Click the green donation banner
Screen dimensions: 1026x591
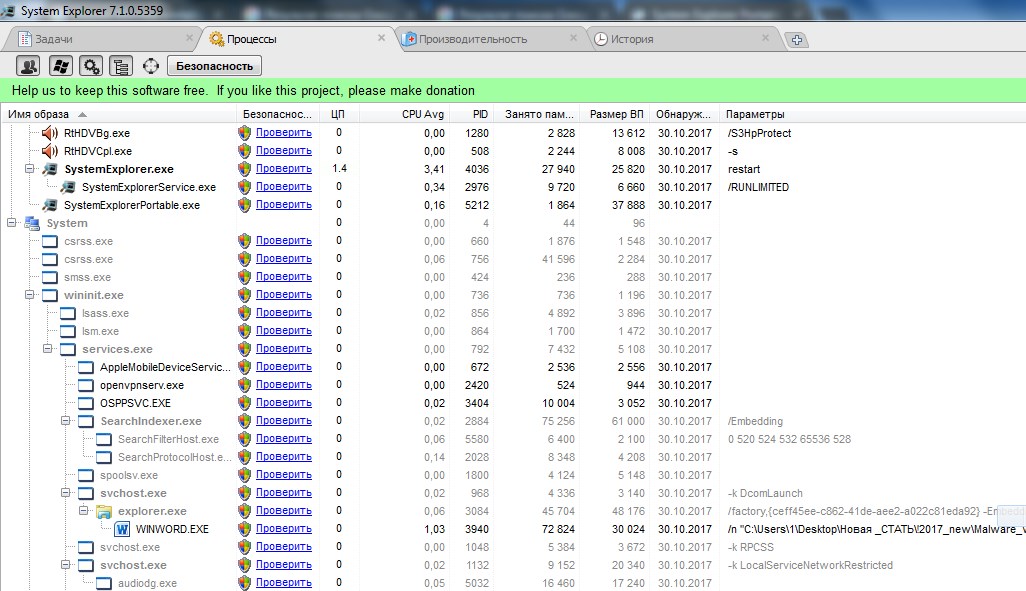(x=513, y=90)
